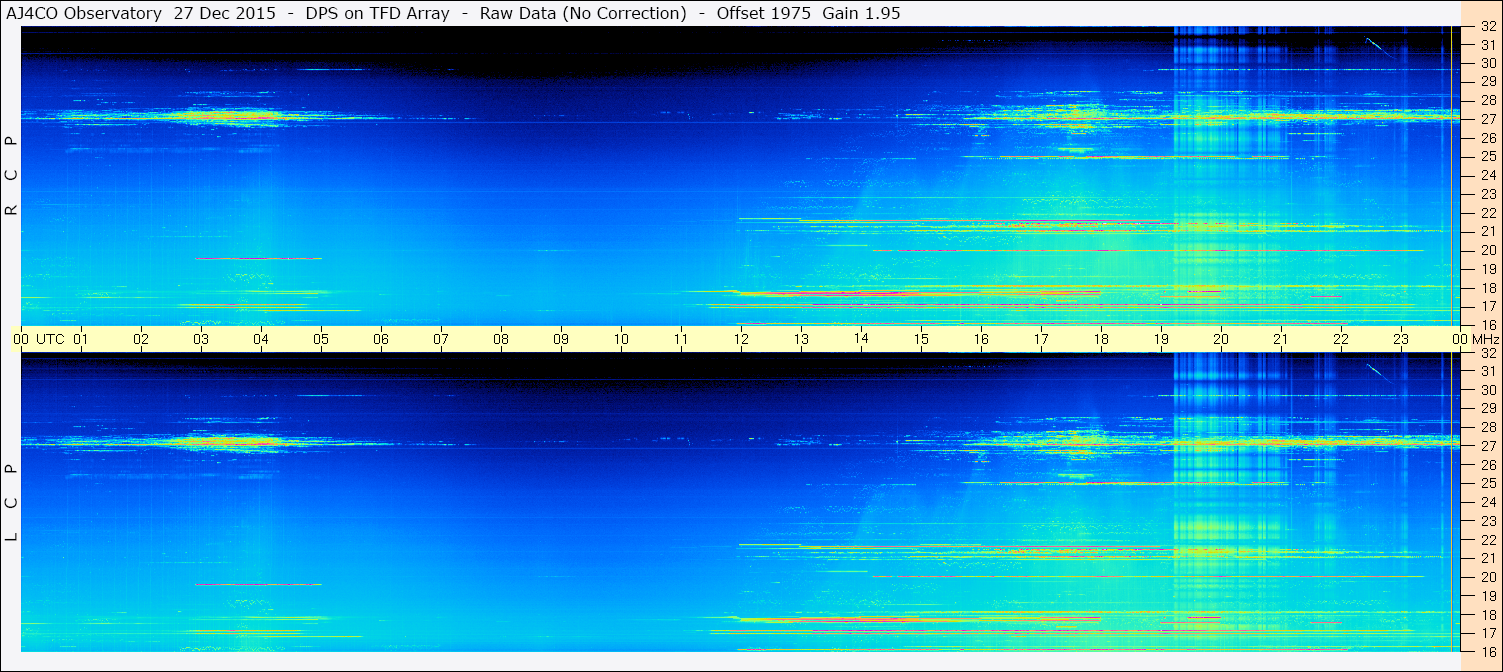Click the LCP panel side label
The image size is (1503, 672).
pos(11,503)
